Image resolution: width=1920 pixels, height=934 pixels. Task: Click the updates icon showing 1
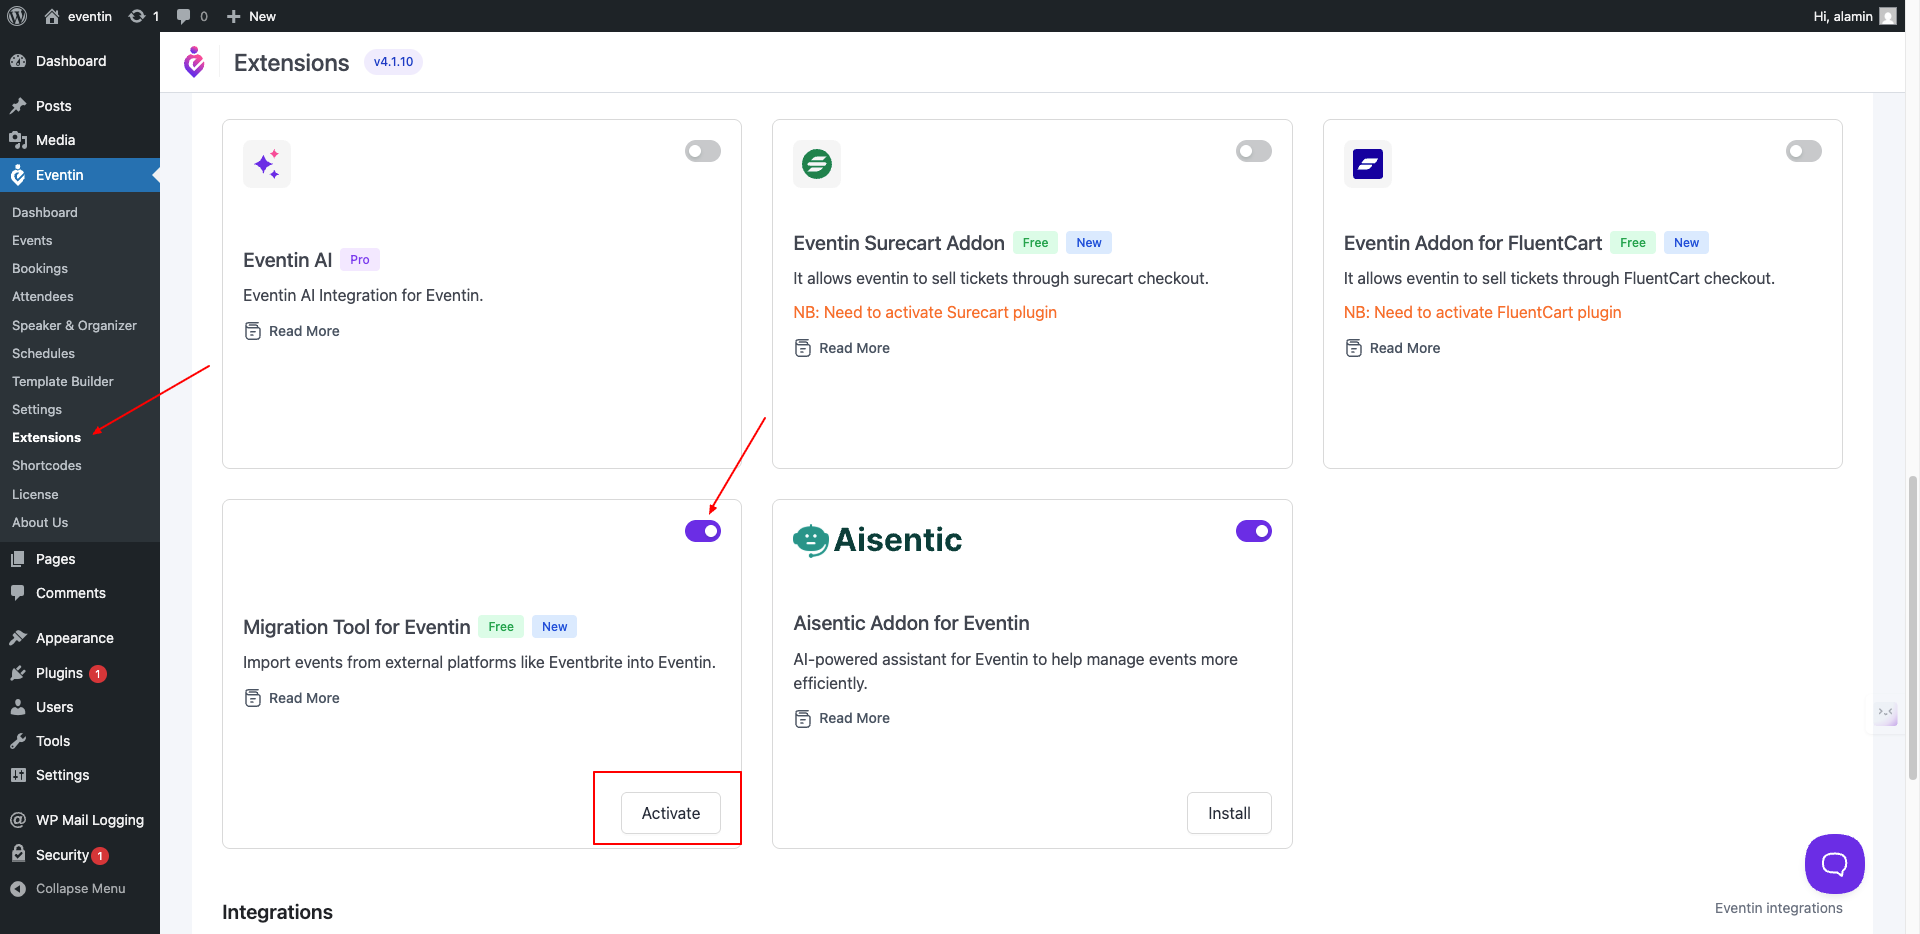point(137,16)
